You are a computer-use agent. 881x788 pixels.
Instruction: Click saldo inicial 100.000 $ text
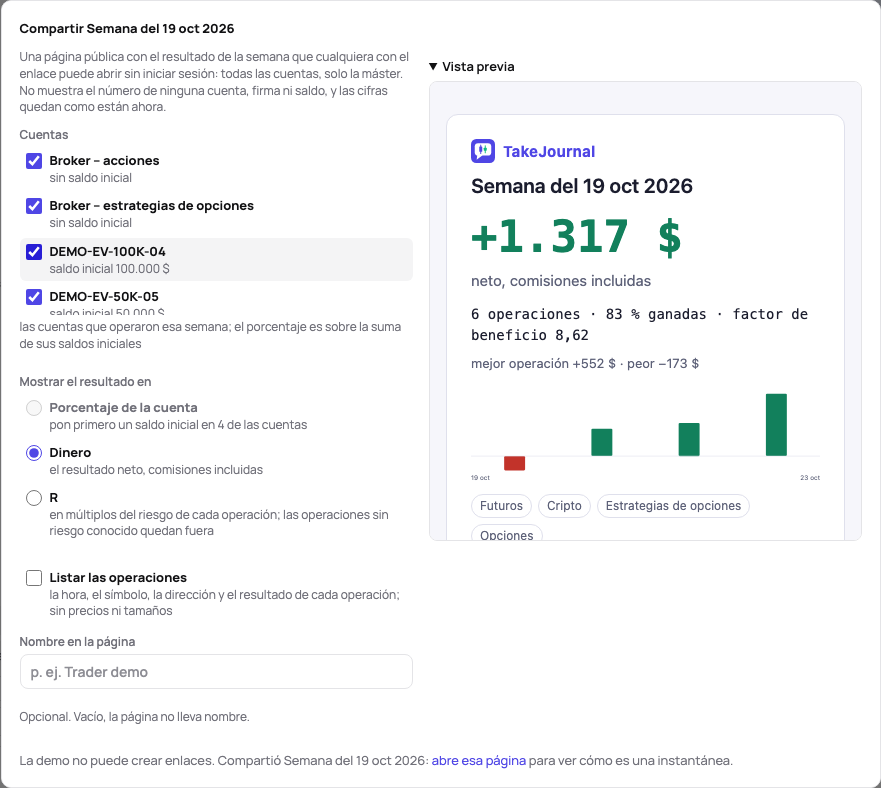tap(109, 269)
